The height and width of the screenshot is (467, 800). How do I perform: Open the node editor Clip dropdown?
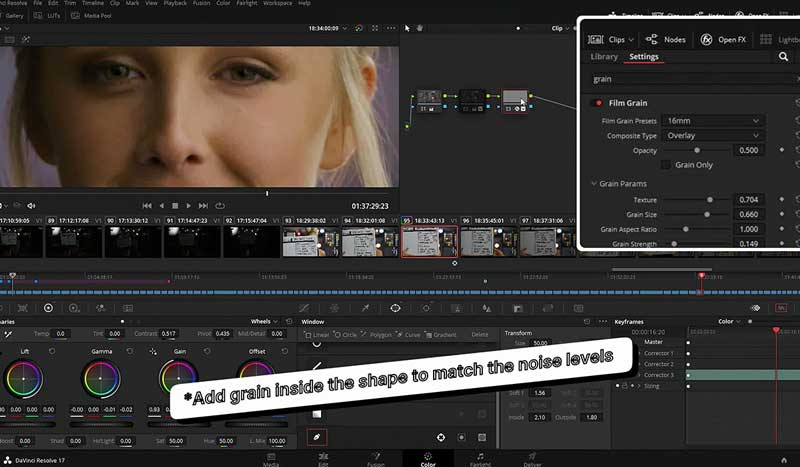coord(560,29)
